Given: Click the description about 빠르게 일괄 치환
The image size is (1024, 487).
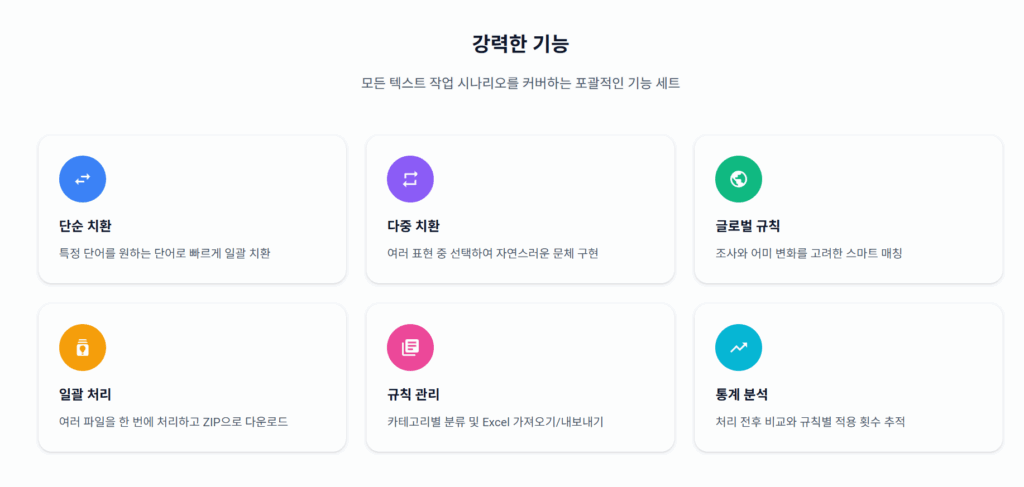Looking at the screenshot, I should click(165, 254).
